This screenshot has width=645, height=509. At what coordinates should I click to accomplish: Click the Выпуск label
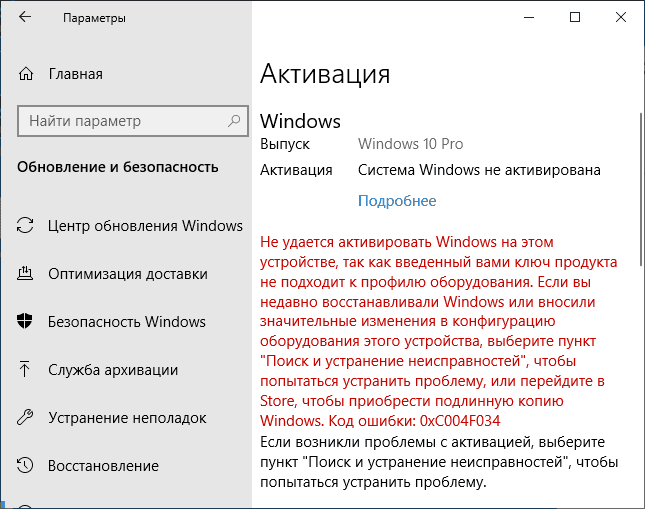pyautogui.click(x=285, y=144)
